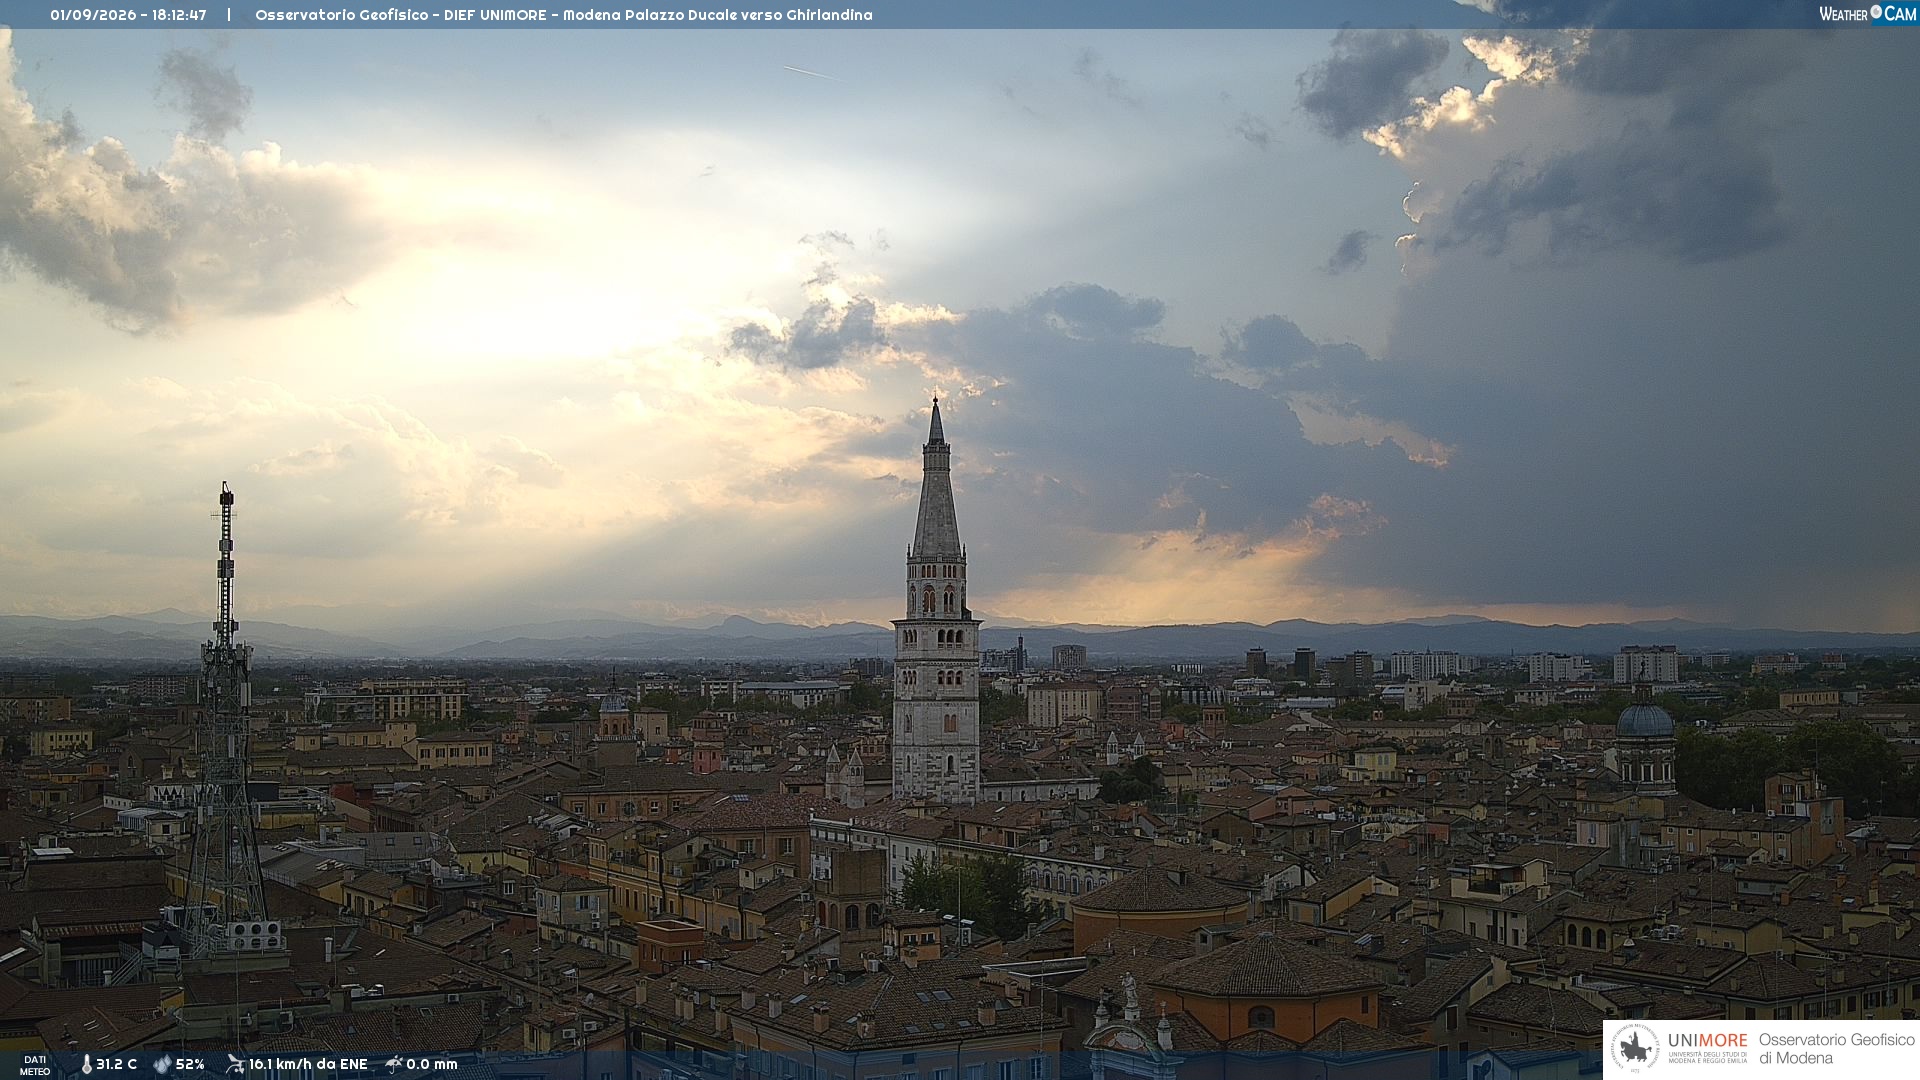Click the humidity water drops icon
Image resolution: width=1920 pixels, height=1080 pixels.
162,1064
